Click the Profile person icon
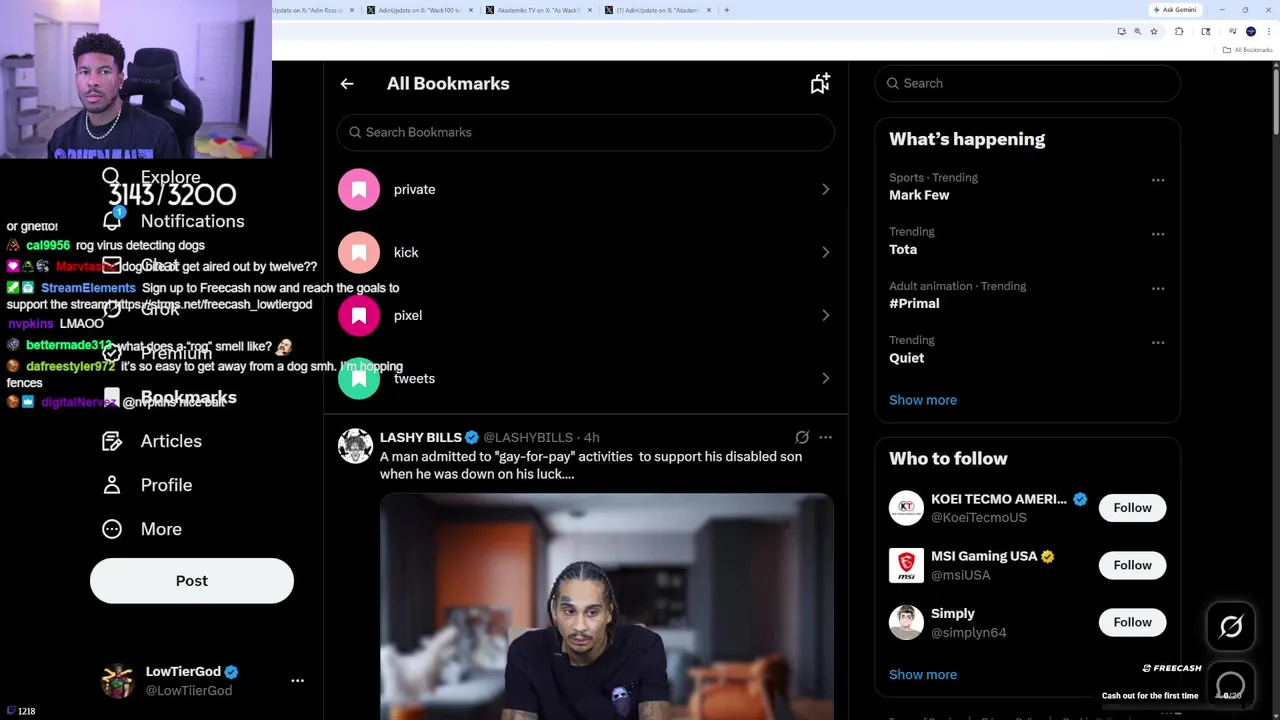 tap(112, 485)
